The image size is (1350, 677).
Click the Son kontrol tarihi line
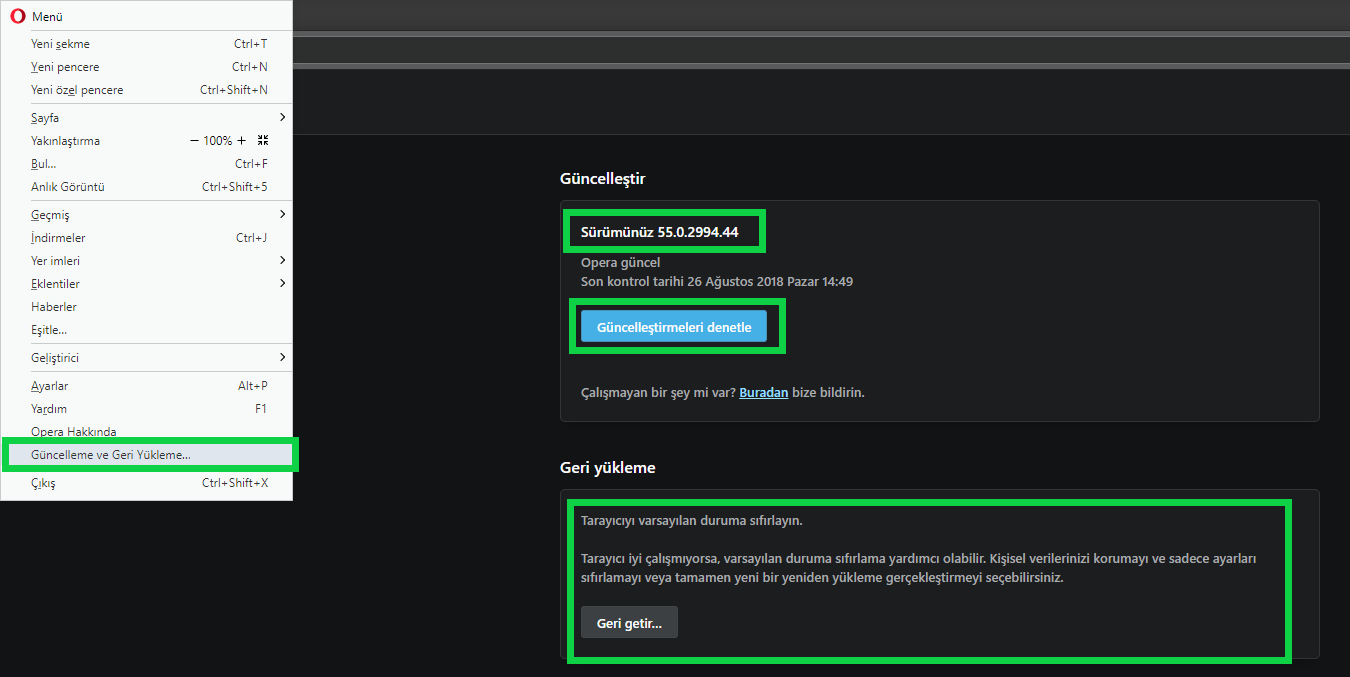(x=717, y=282)
